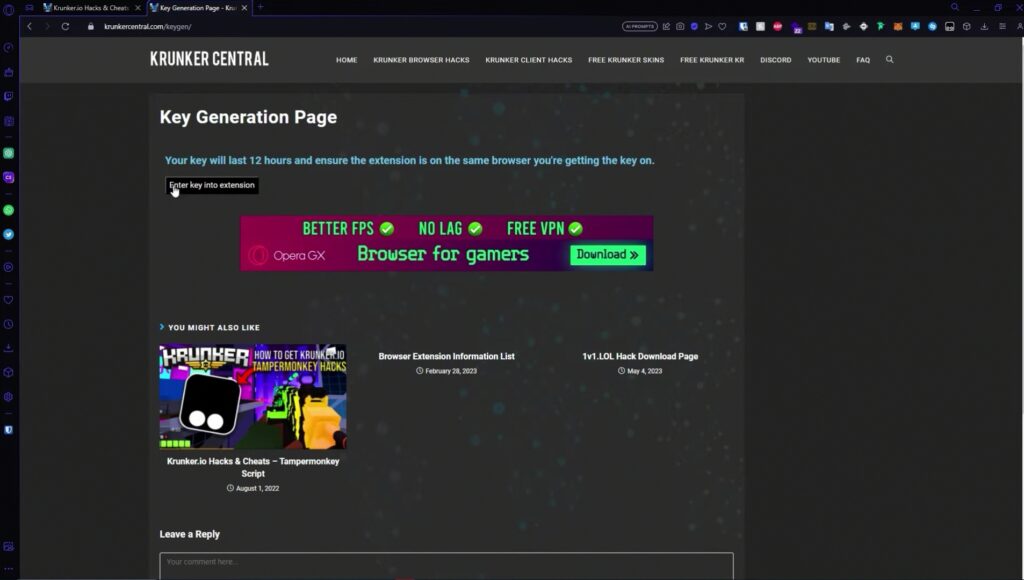Screen dimensions: 1024x580
Task: Open History clock icon in sidebar
Action: pos(8,325)
